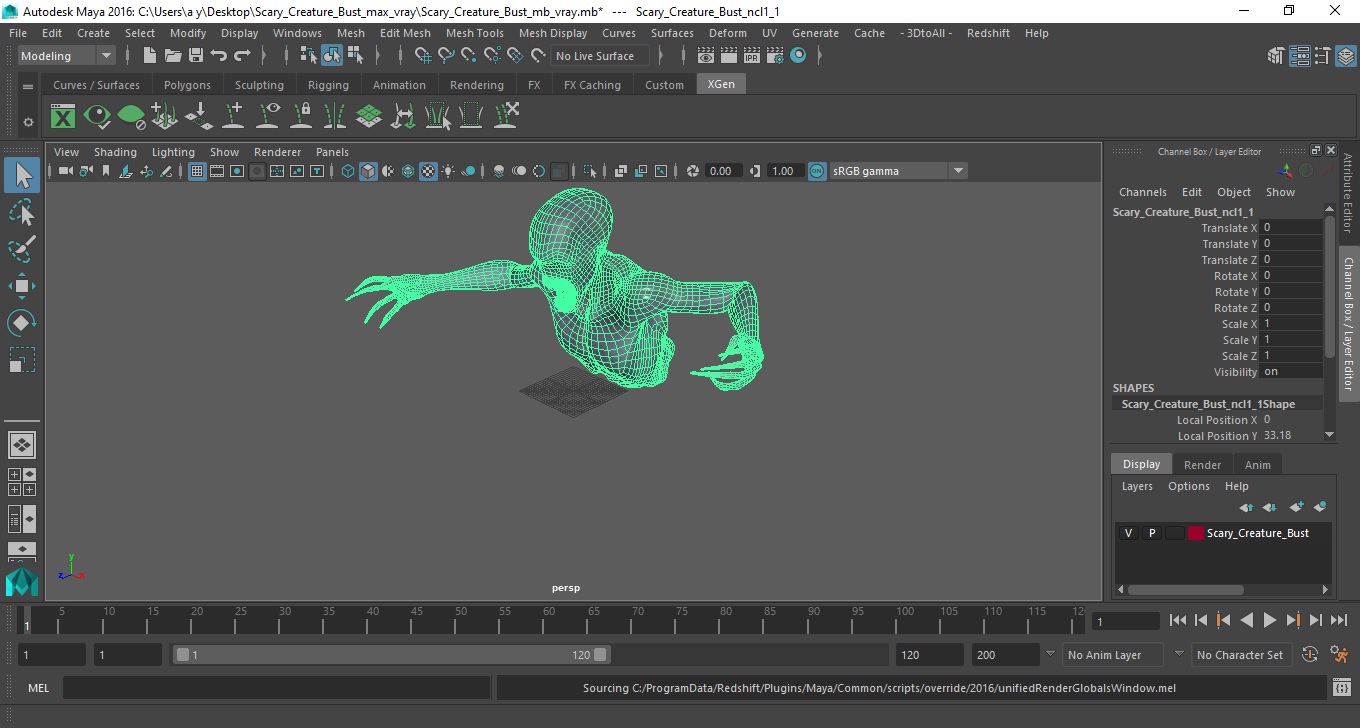Select by hierarchy mode icon
The width and height of the screenshot is (1360, 728).
(x=309, y=56)
